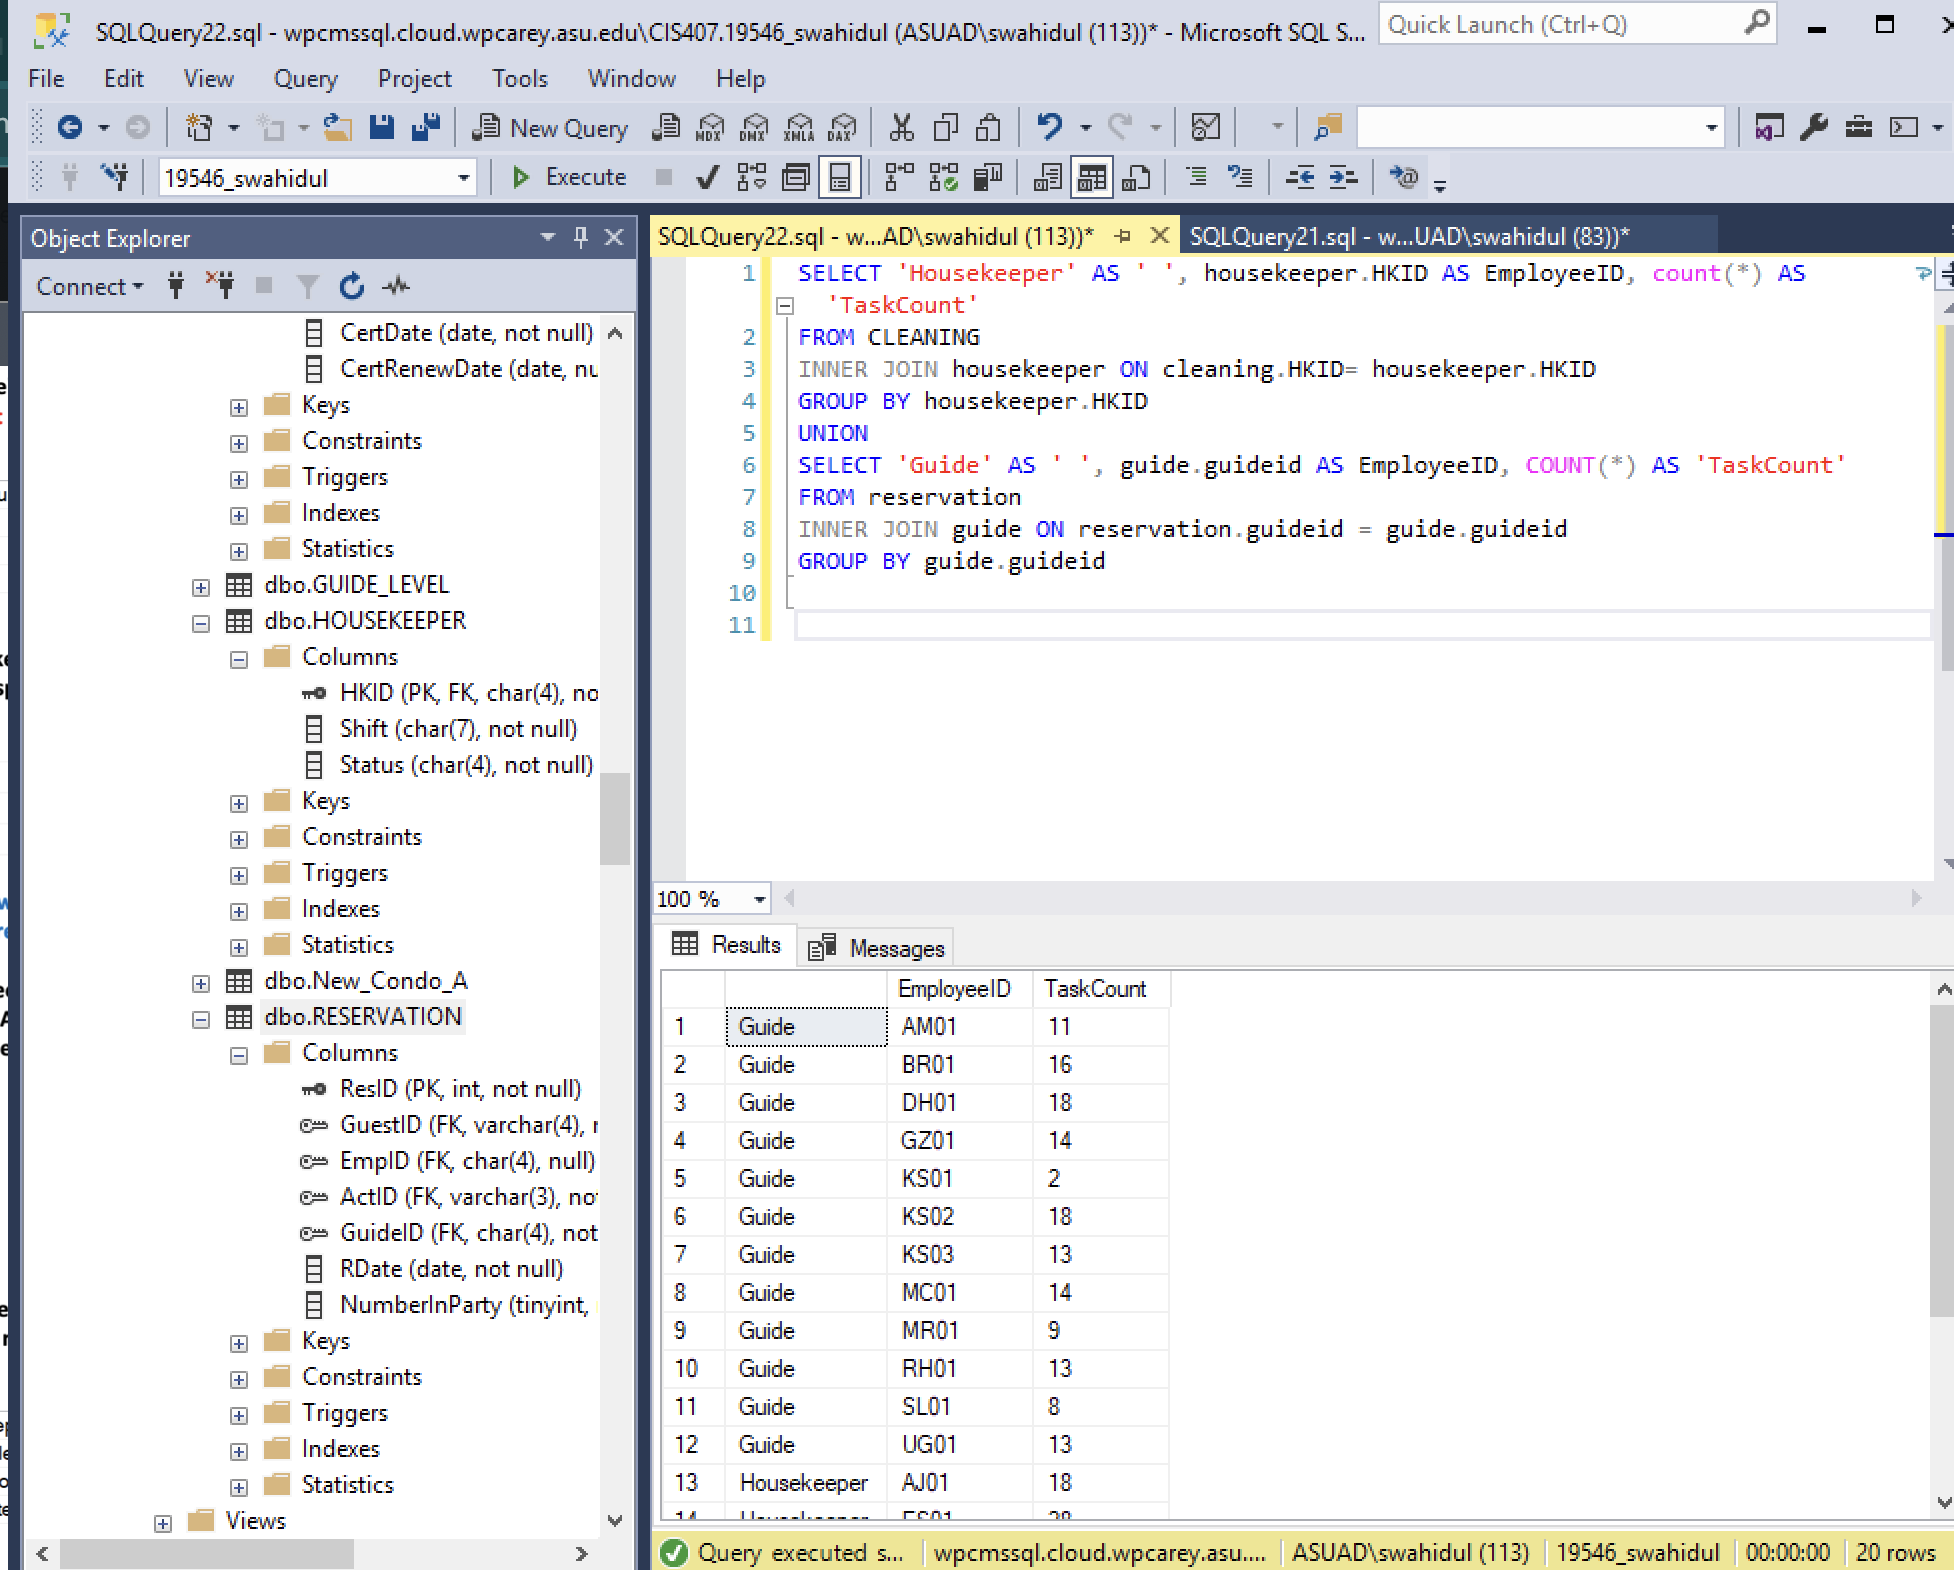Click the Undo arrow icon
The width and height of the screenshot is (1954, 1570).
click(x=1049, y=127)
